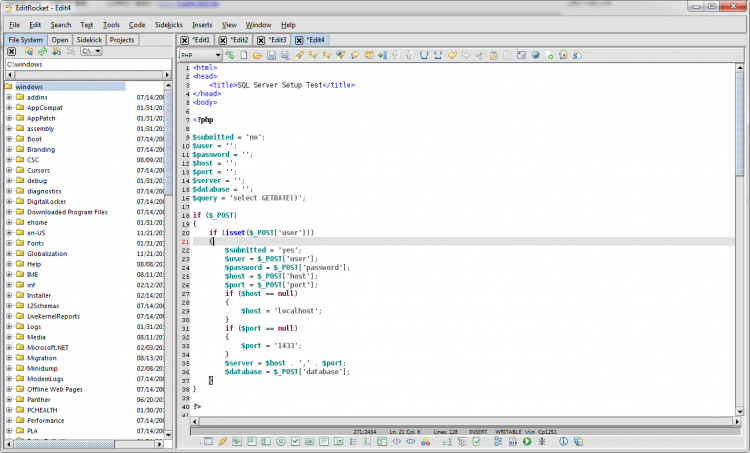
Task: Toggle WRITABLE state in the status bar
Action: [x=508, y=432]
